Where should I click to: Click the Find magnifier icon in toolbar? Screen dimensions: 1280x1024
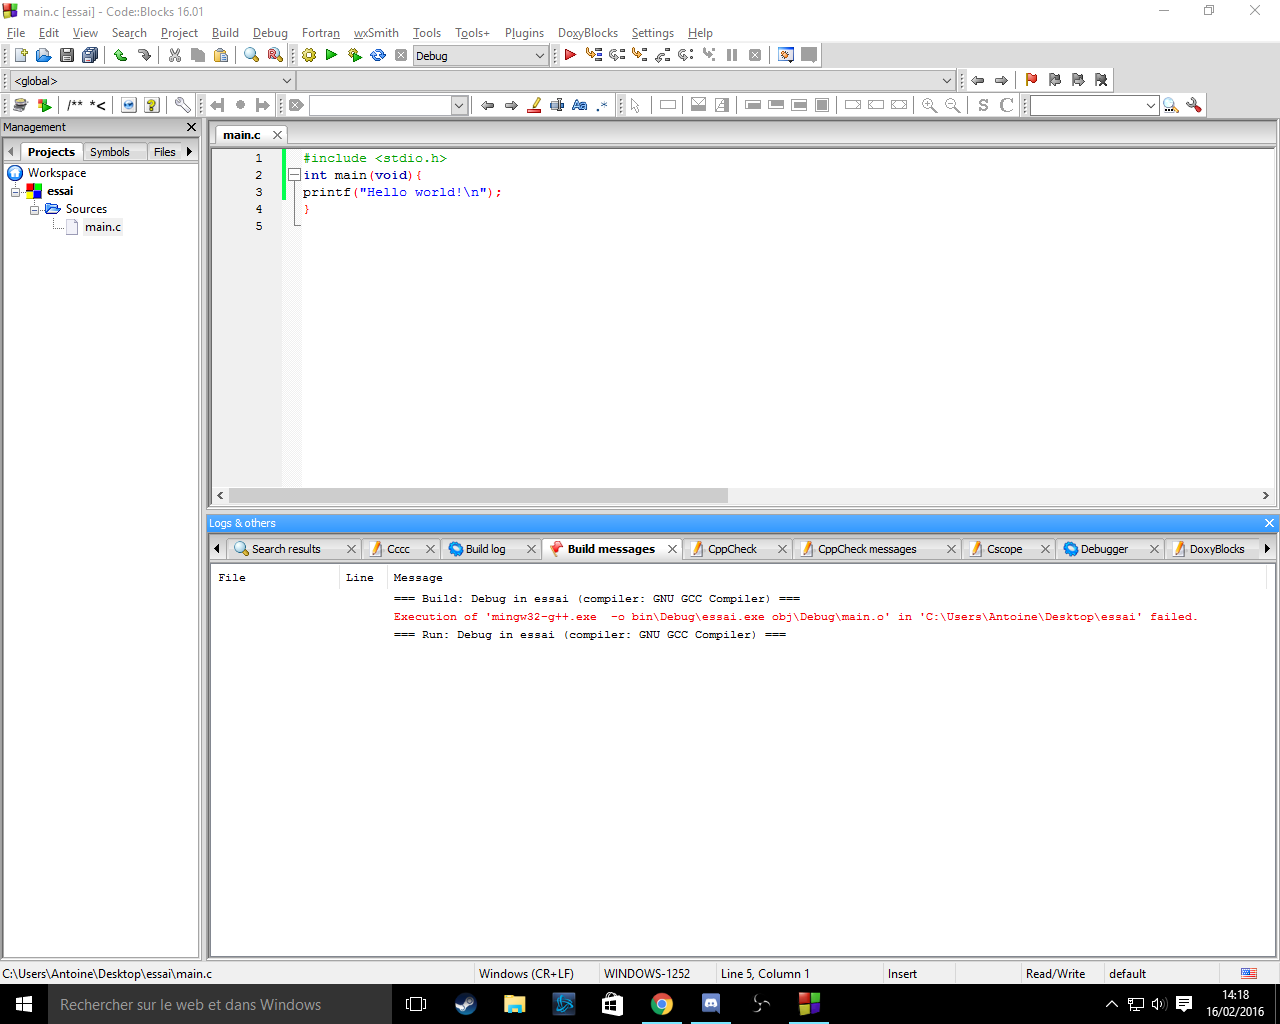[x=251, y=56]
